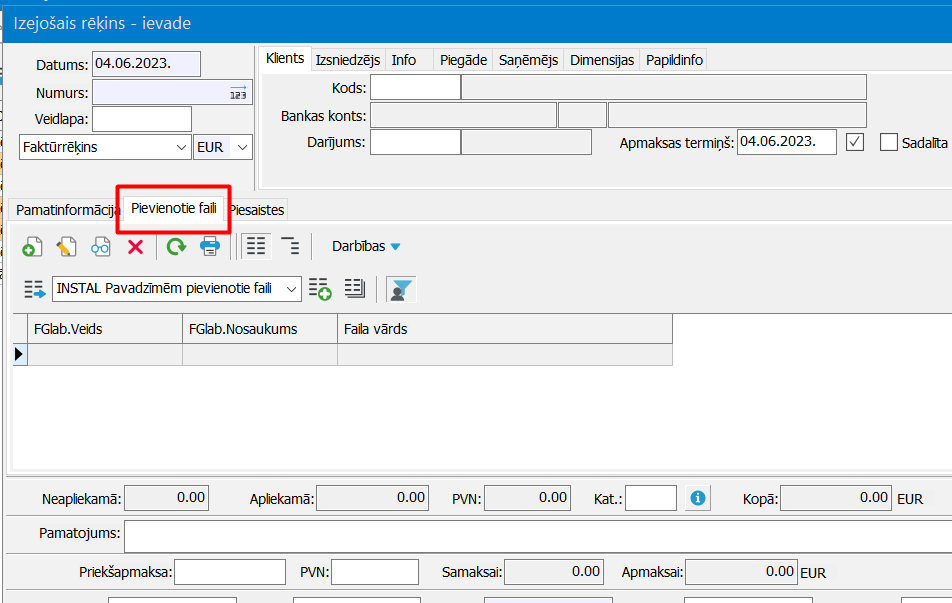Click Apmaksas termiņš date field
Screen dimensions: 952x603
click(787, 142)
